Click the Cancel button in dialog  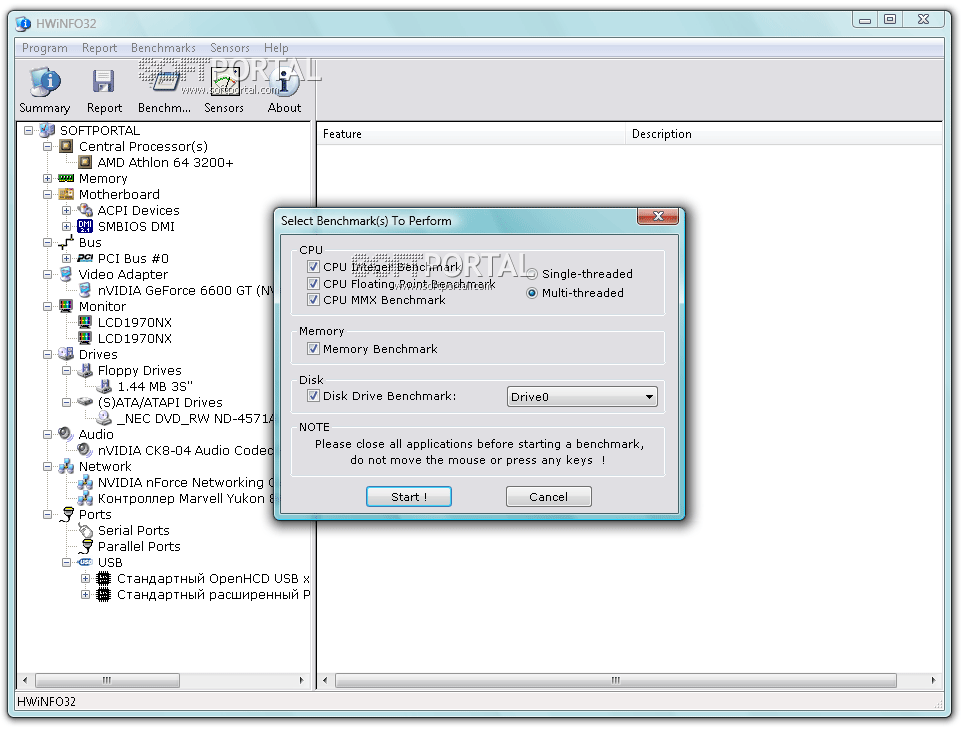[x=548, y=497]
